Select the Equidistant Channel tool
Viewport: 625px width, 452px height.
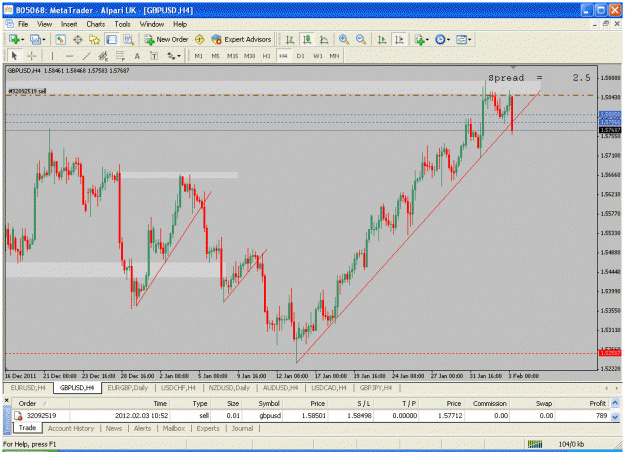103,56
